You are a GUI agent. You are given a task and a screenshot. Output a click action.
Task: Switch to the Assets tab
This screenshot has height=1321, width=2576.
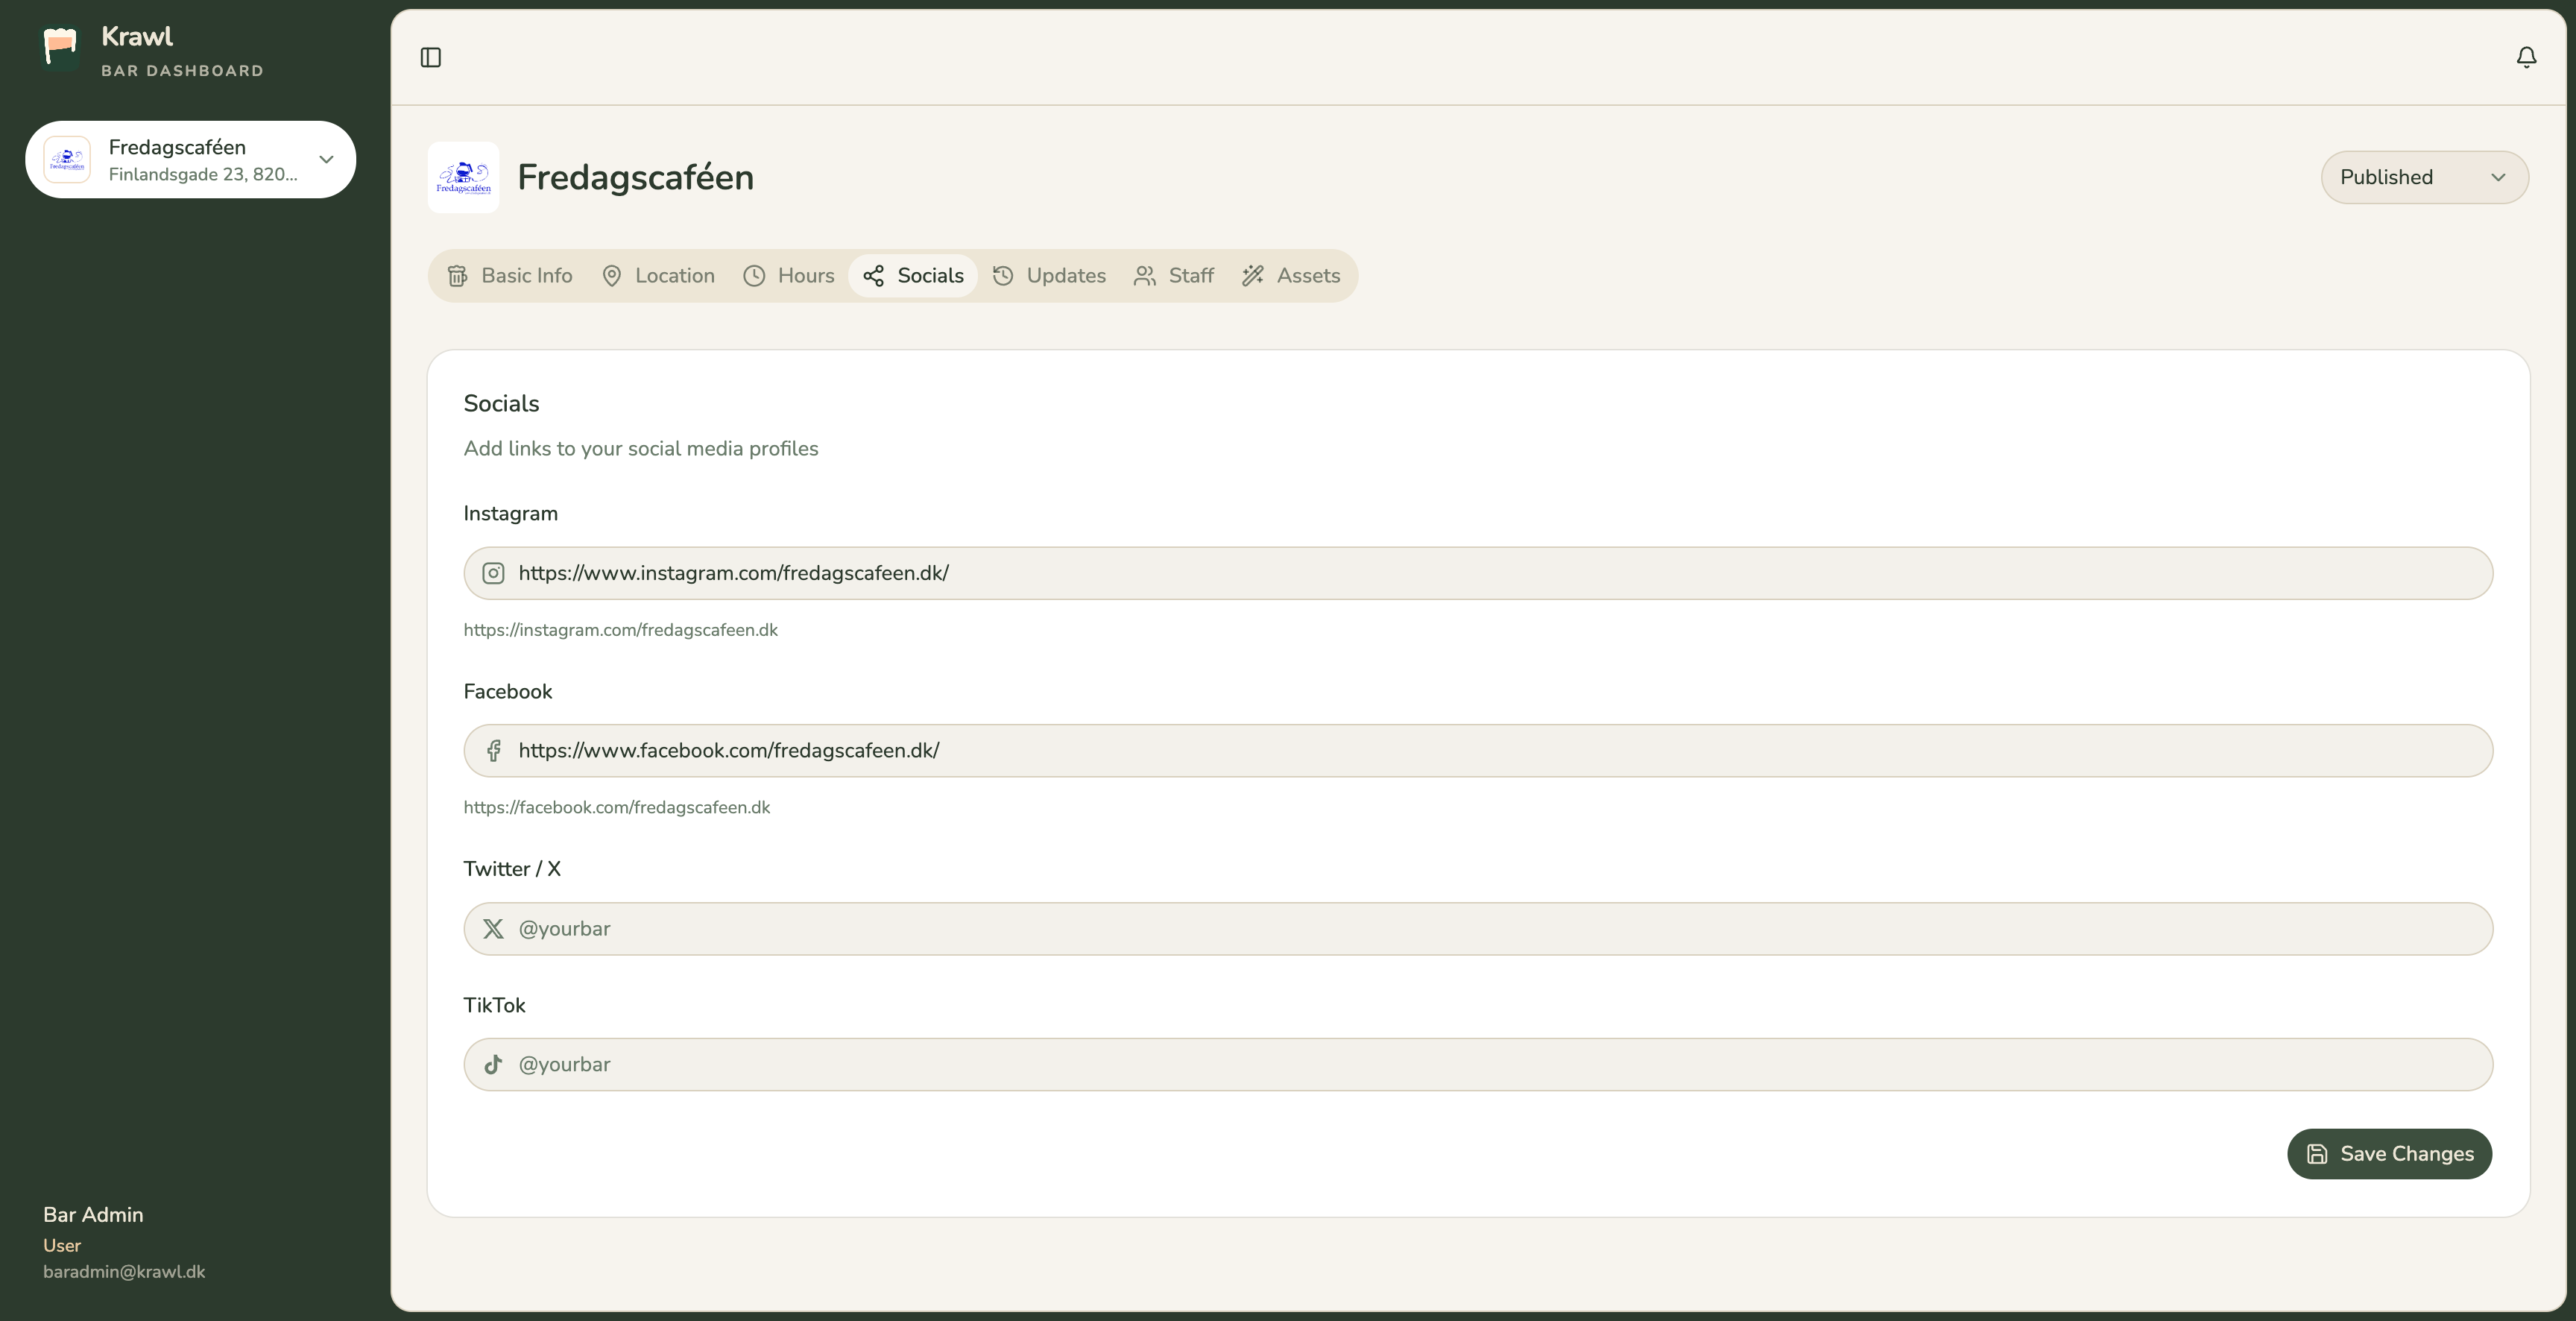pyautogui.click(x=1291, y=276)
